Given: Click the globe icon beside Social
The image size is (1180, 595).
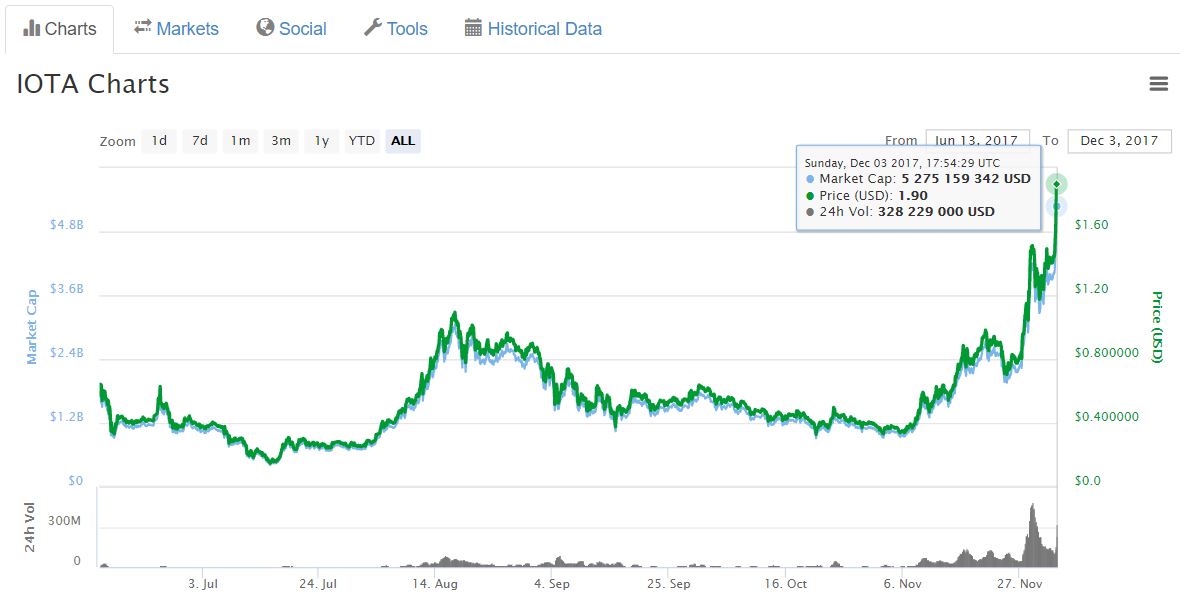Looking at the screenshot, I should click(x=265, y=28).
